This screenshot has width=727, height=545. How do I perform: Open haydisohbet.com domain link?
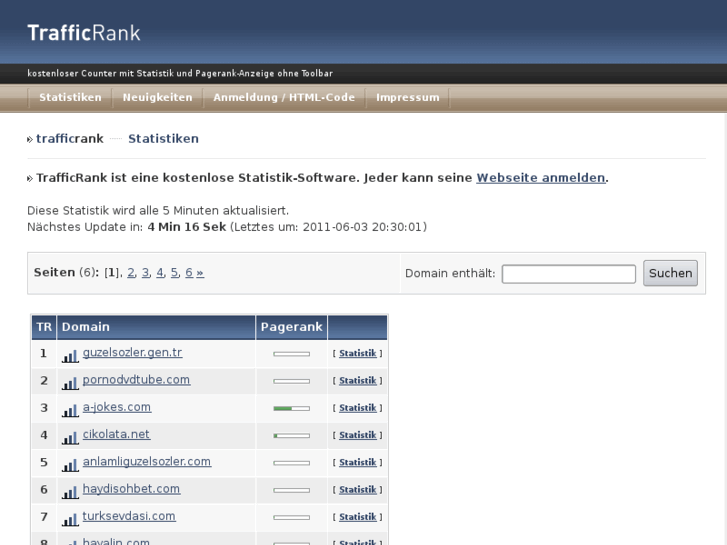click(131, 489)
